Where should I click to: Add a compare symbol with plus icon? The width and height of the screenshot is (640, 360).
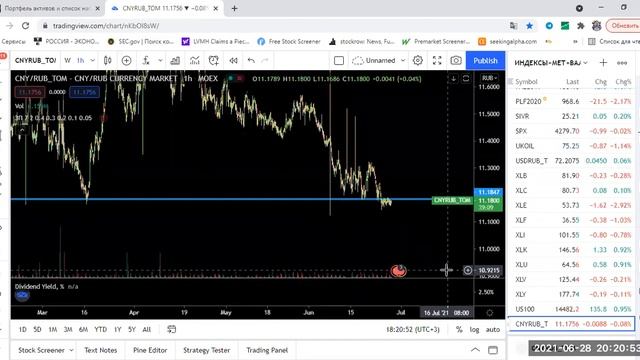click(x=127, y=60)
